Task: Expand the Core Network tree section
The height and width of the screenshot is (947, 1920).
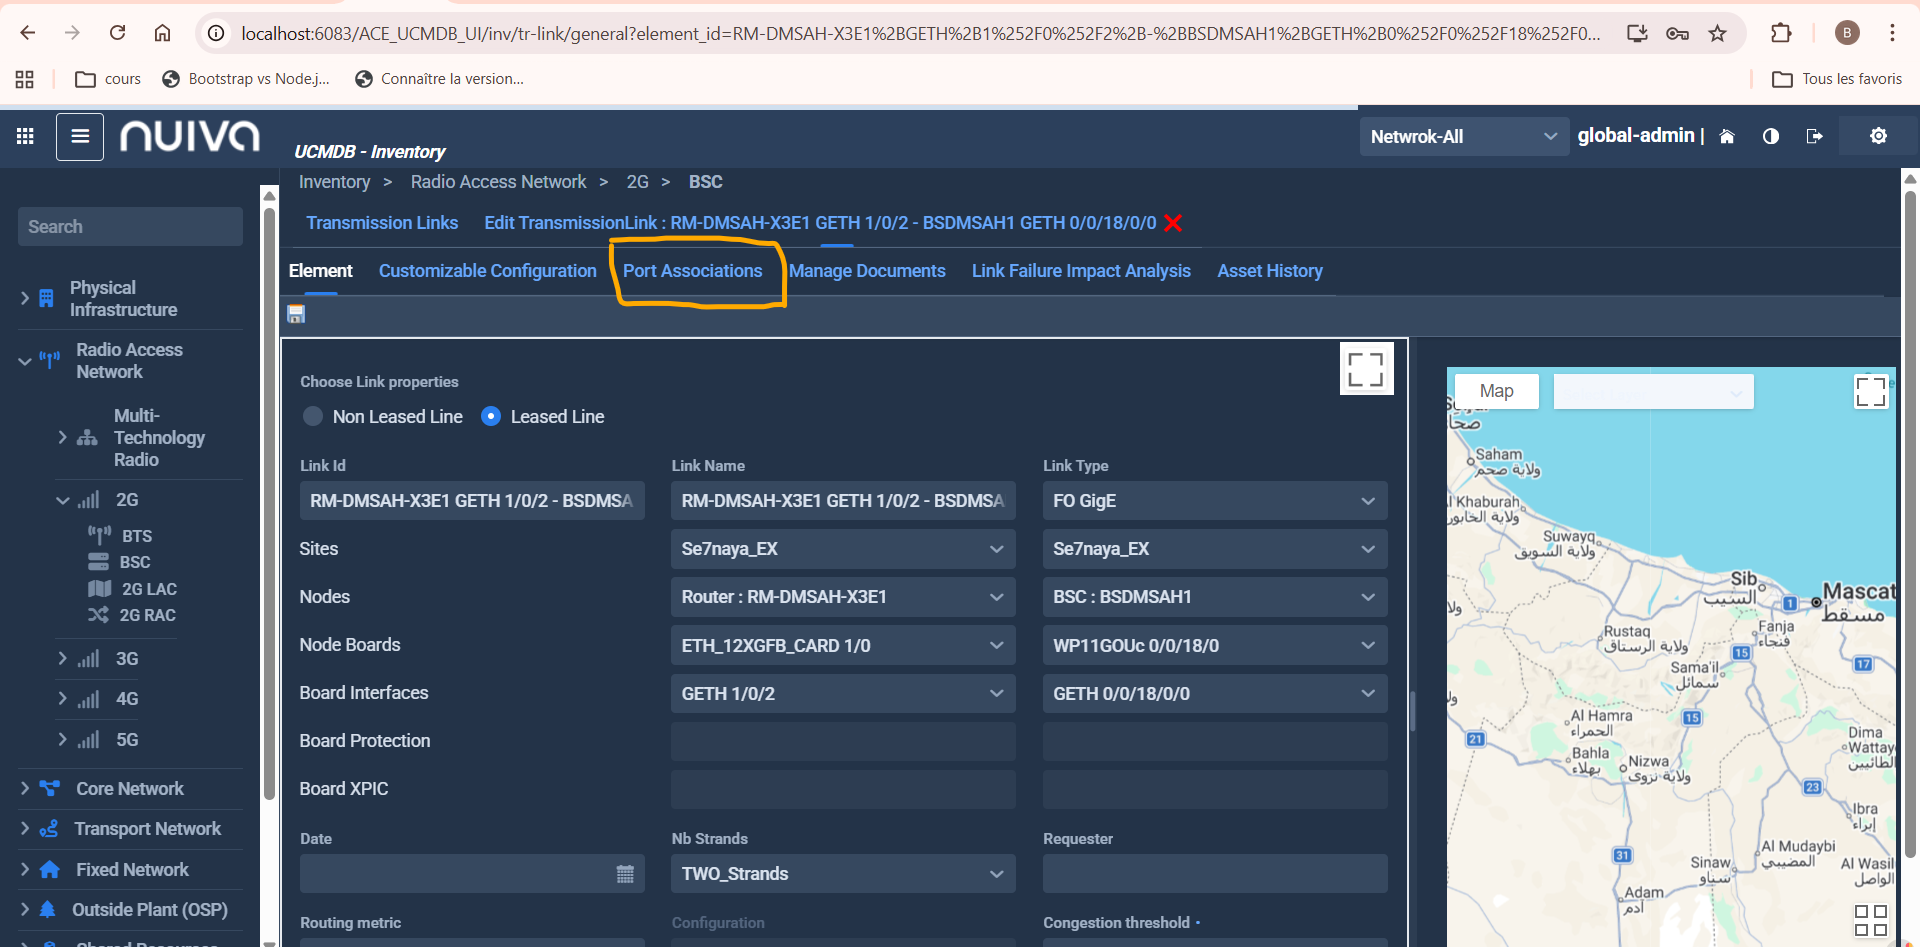Action: (25, 789)
